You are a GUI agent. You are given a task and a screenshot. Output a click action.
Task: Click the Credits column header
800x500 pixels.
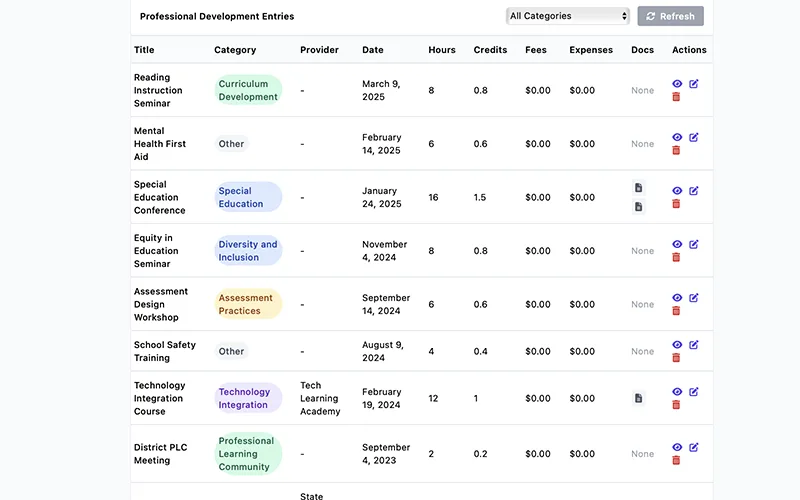point(490,50)
